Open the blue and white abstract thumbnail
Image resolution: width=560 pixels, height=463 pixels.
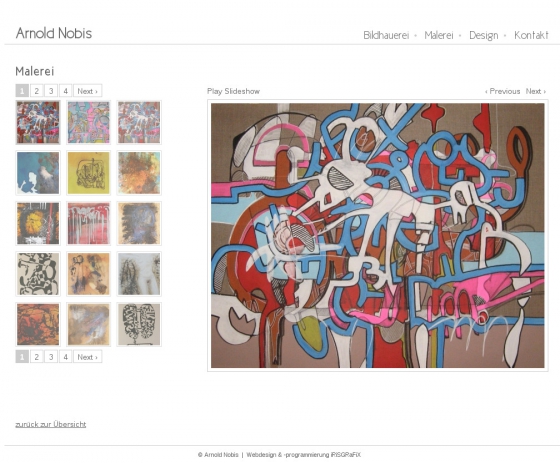click(x=38, y=173)
